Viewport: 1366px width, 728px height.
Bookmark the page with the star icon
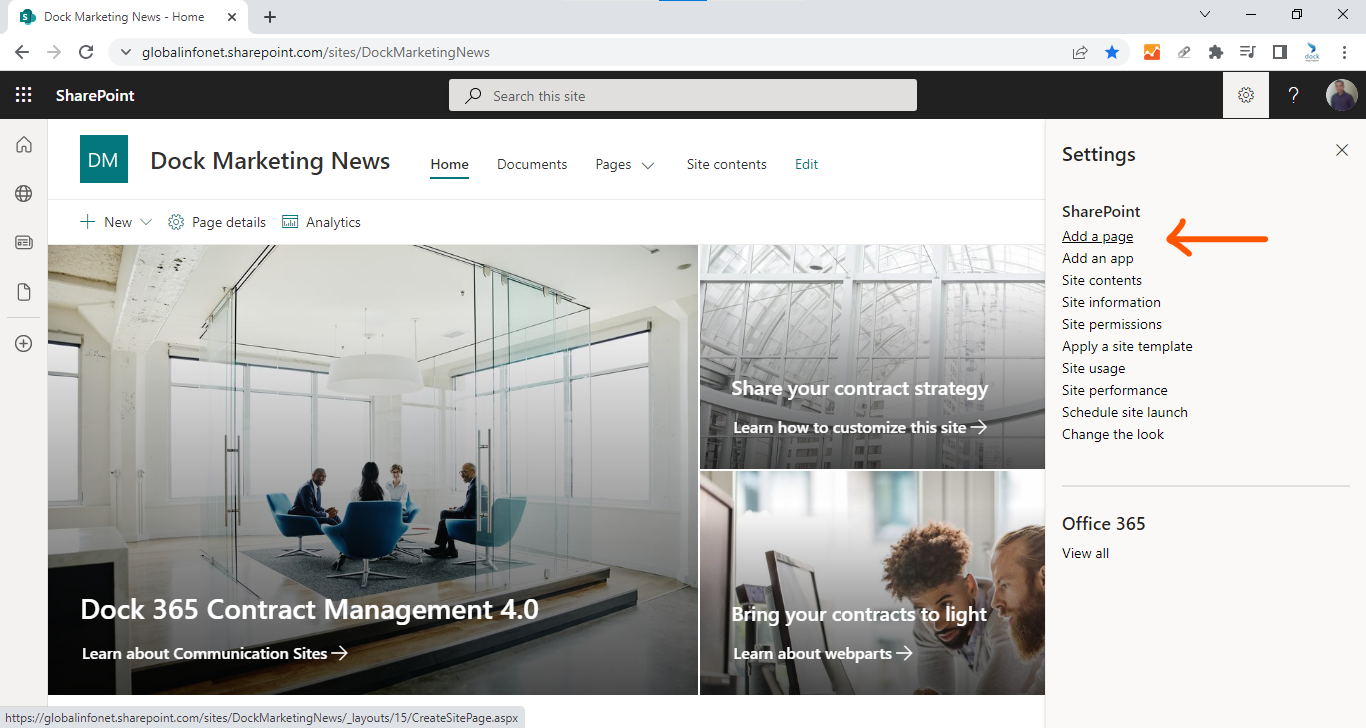(1112, 51)
